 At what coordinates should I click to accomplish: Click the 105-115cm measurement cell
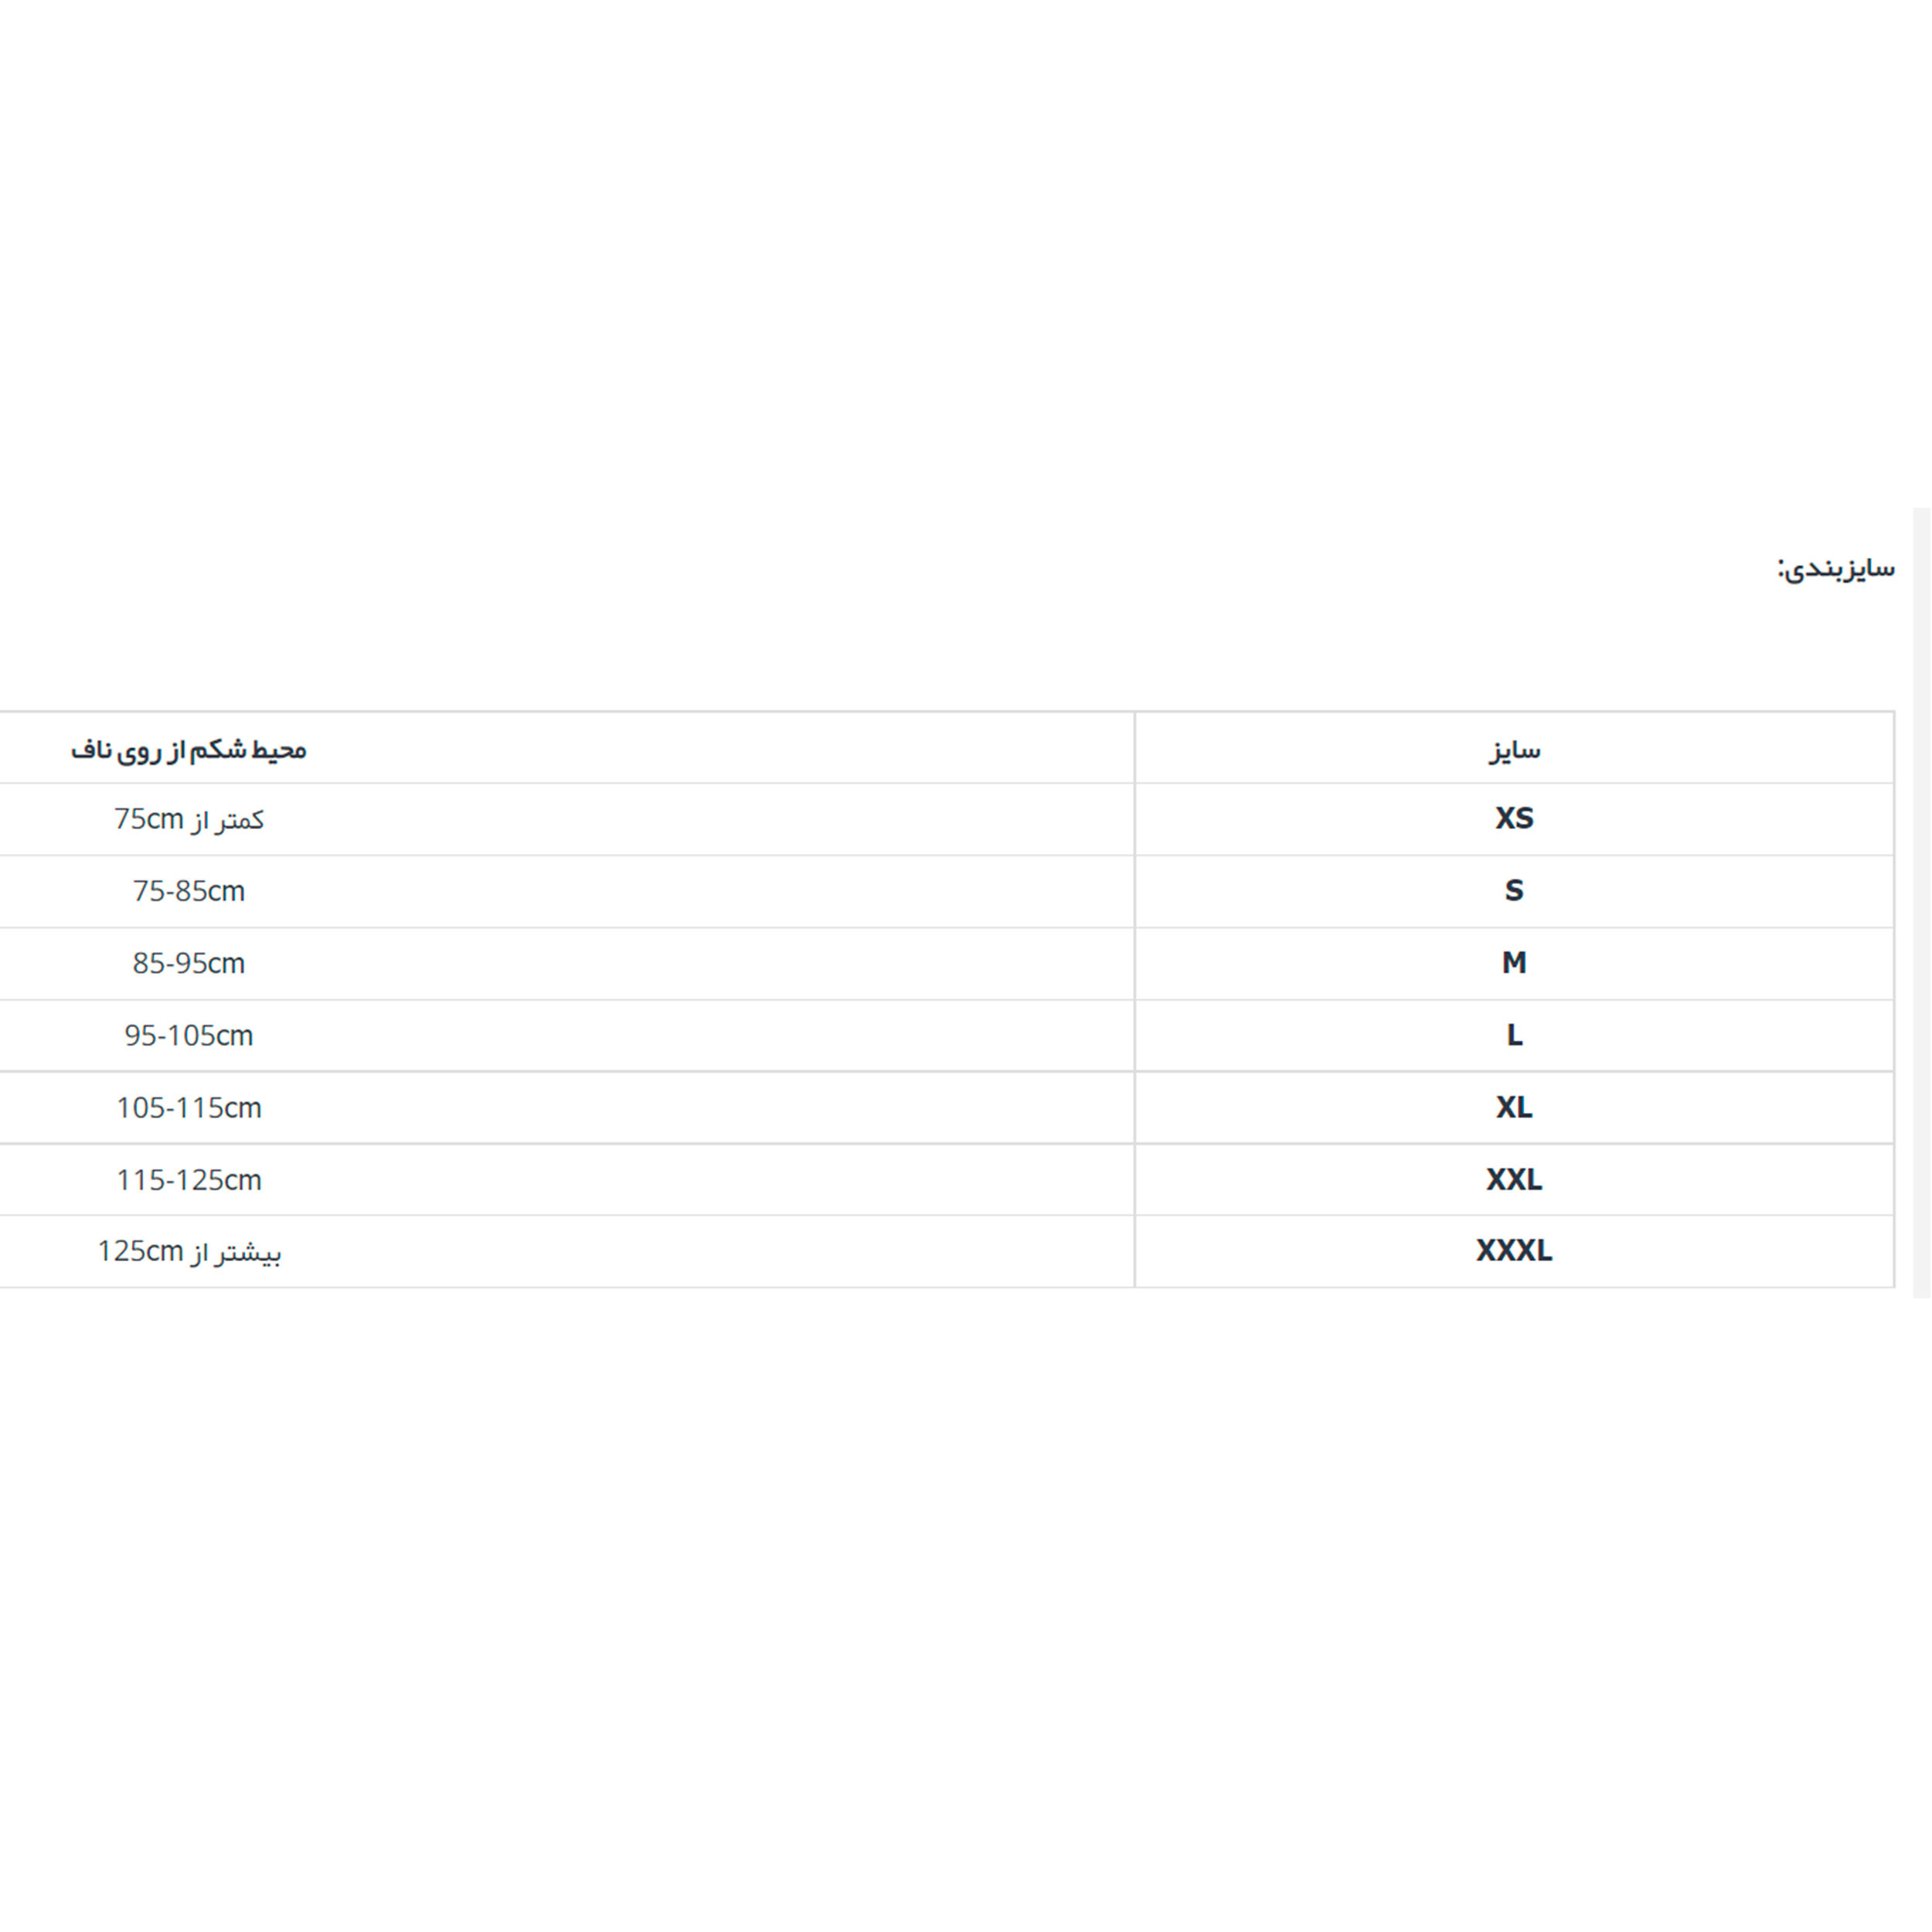(x=188, y=1107)
